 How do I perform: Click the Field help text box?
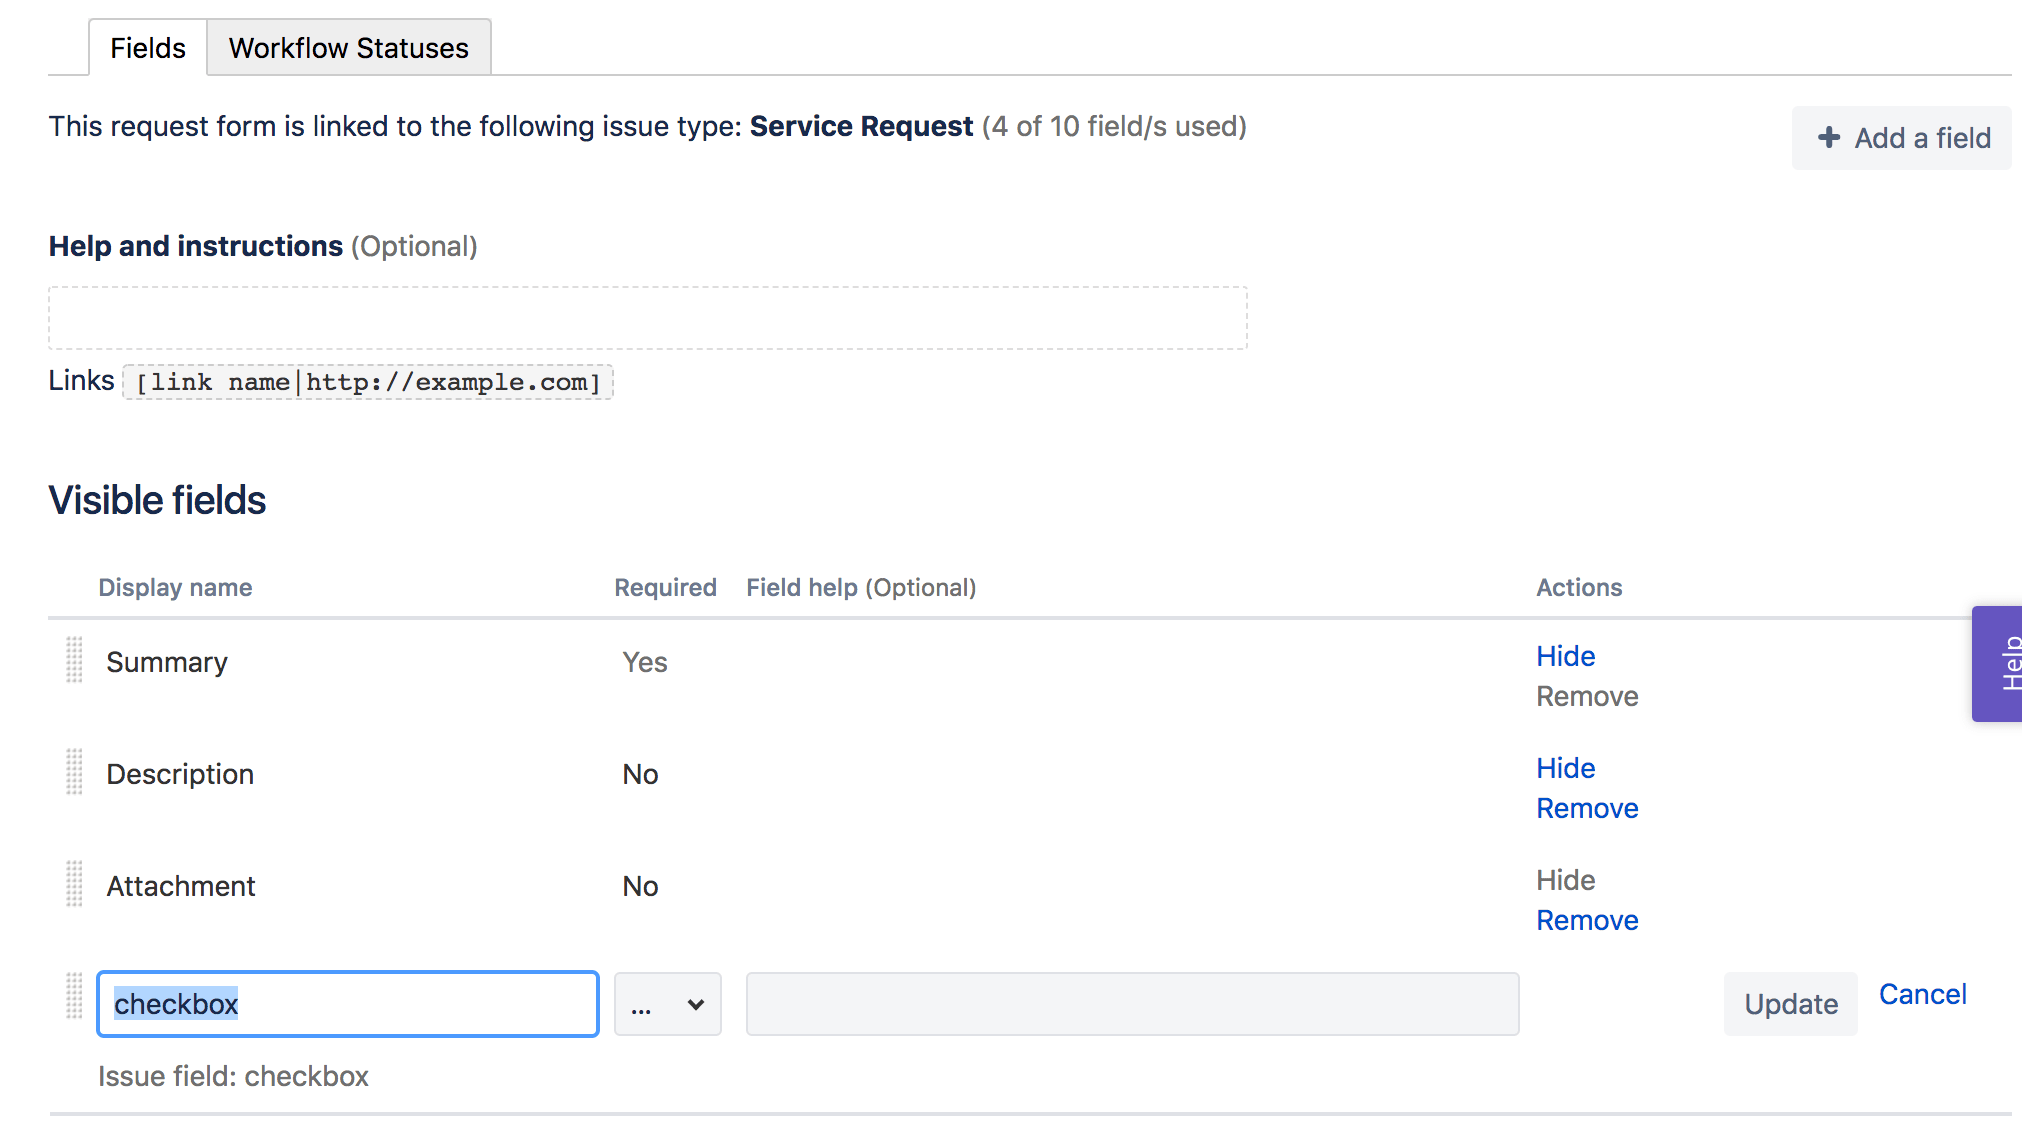1132,1004
